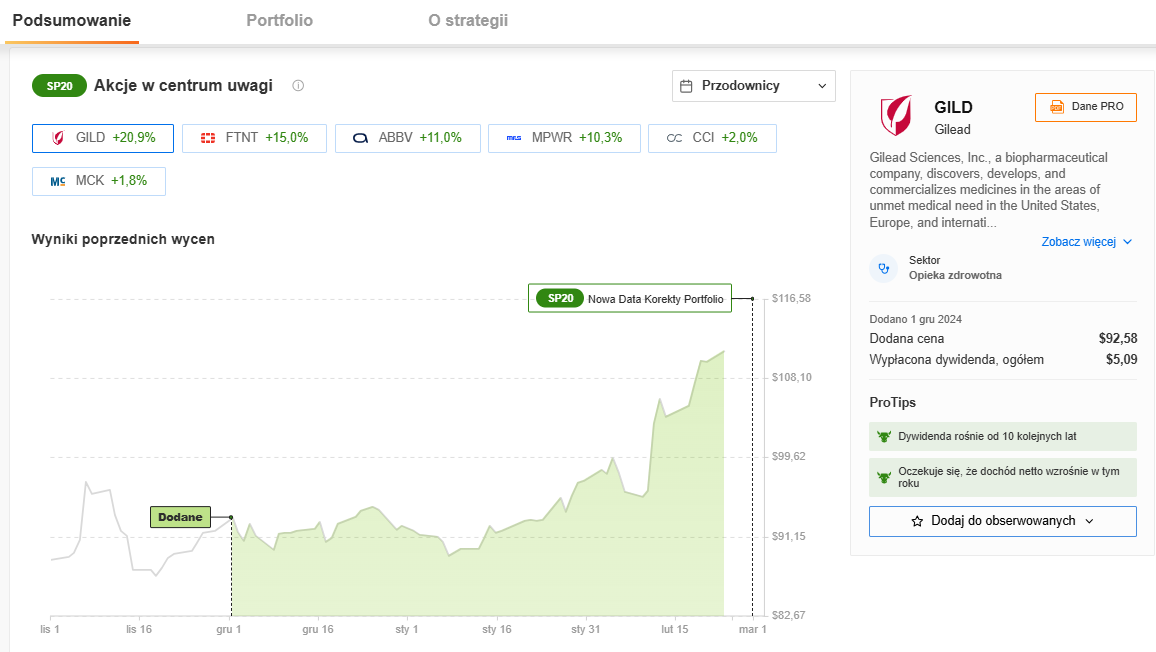The height and width of the screenshot is (652, 1156).
Task: Open the Przodownicy dropdown
Action: 753,86
